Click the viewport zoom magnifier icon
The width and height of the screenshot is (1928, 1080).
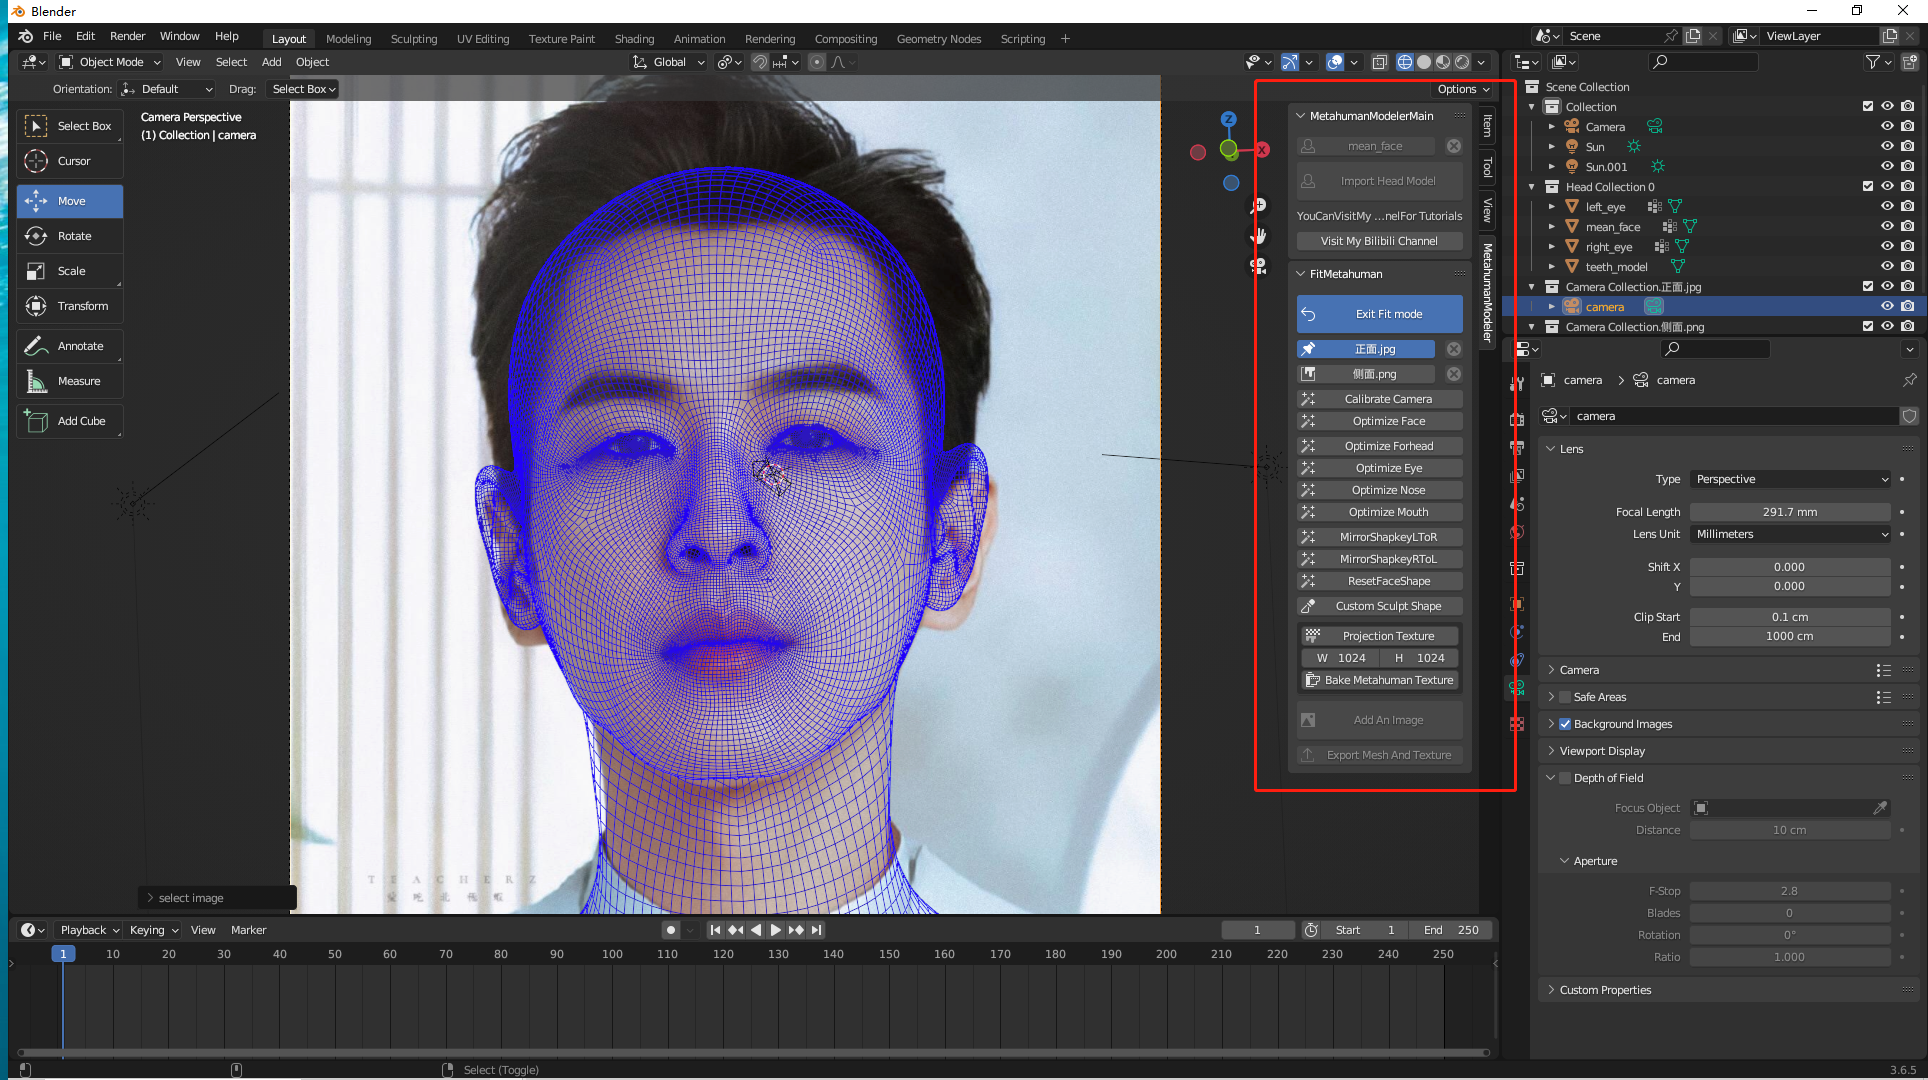click(x=1258, y=206)
